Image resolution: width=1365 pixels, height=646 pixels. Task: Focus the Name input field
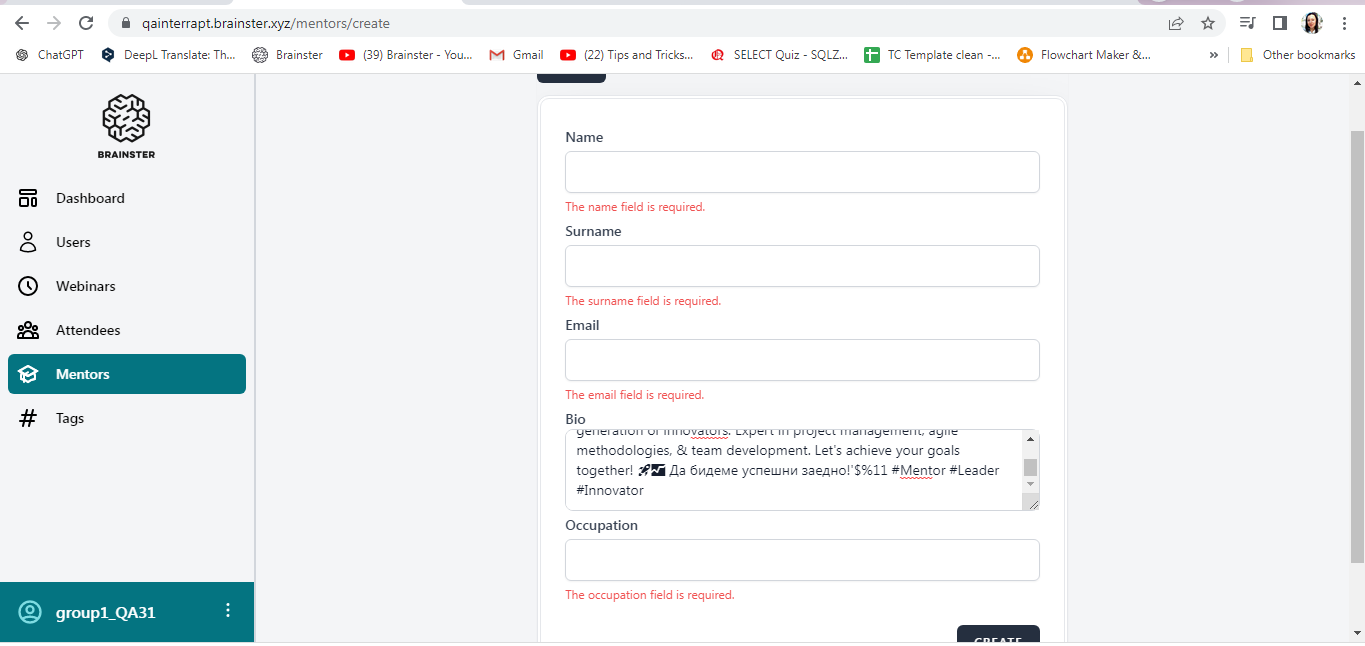point(801,172)
